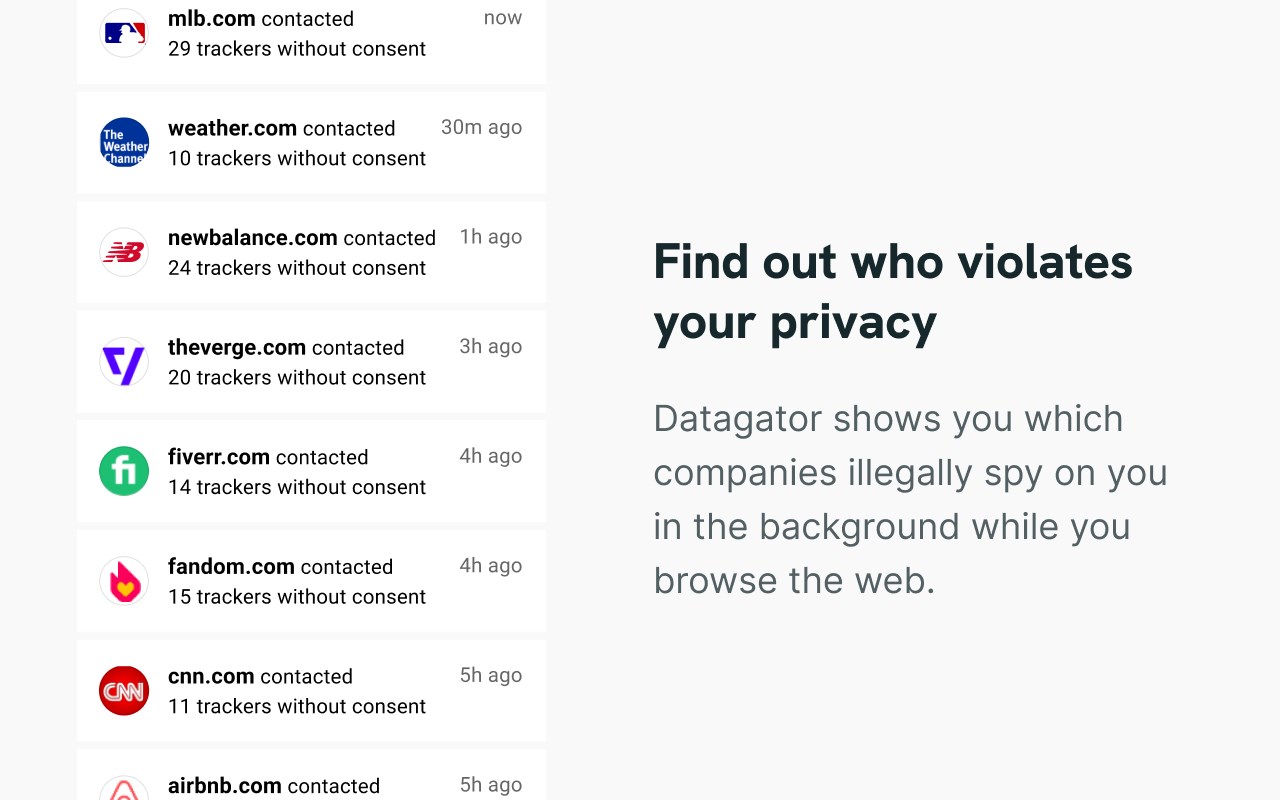
Task: Click the Airbnb logo icon
Action: click(124, 790)
